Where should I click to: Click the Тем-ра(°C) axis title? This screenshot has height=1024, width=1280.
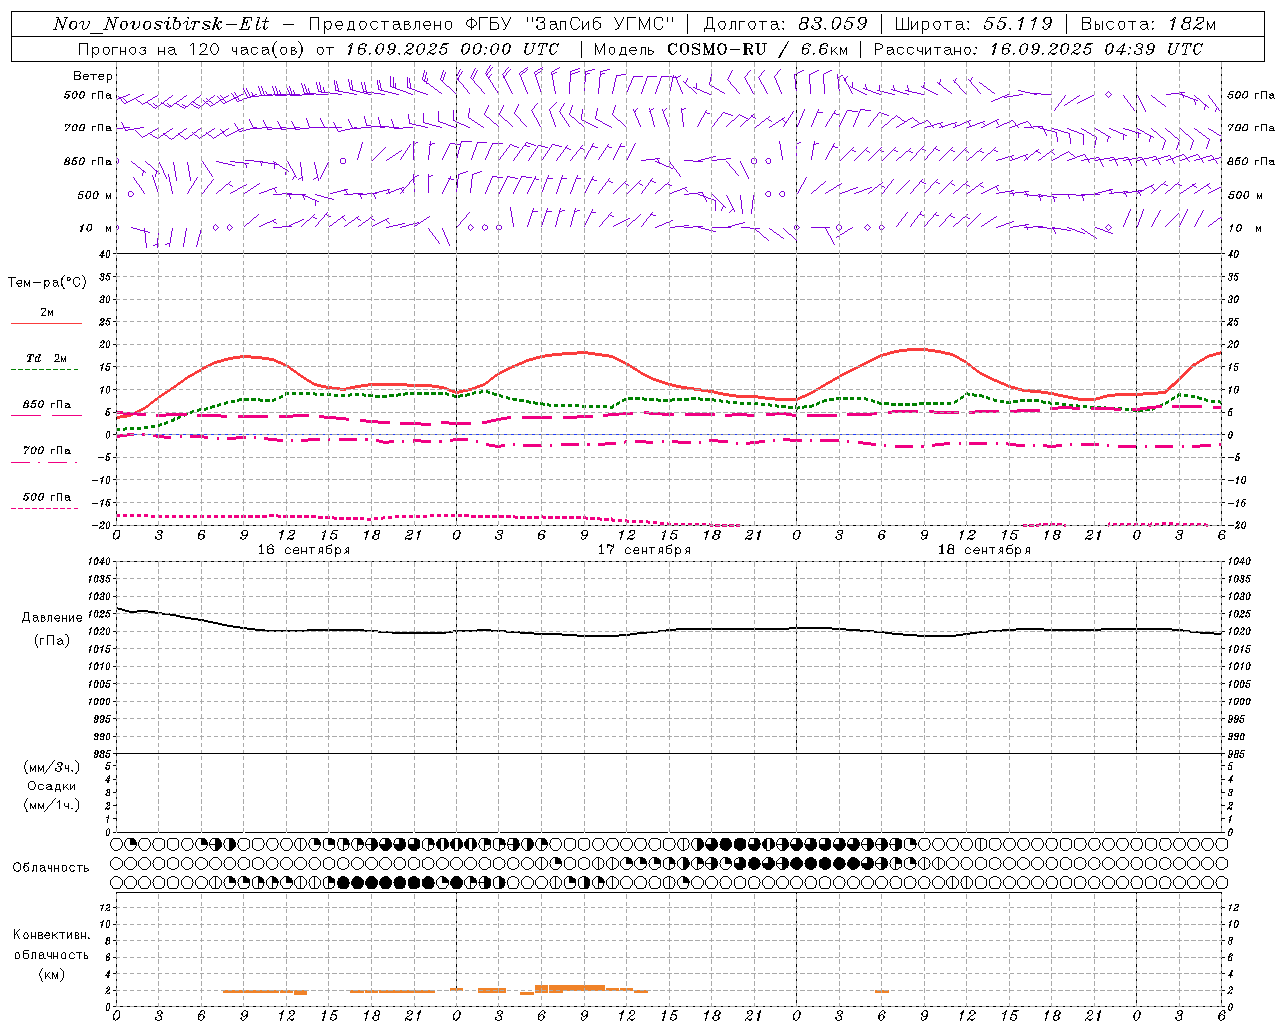(47, 283)
